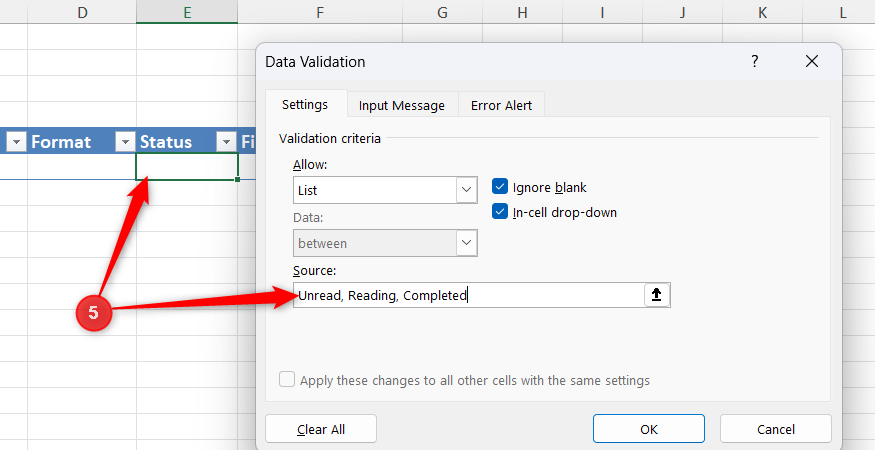This screenshot has height=450, width=875.
Task: Select column I header
Action: click(x=602, y=12)
